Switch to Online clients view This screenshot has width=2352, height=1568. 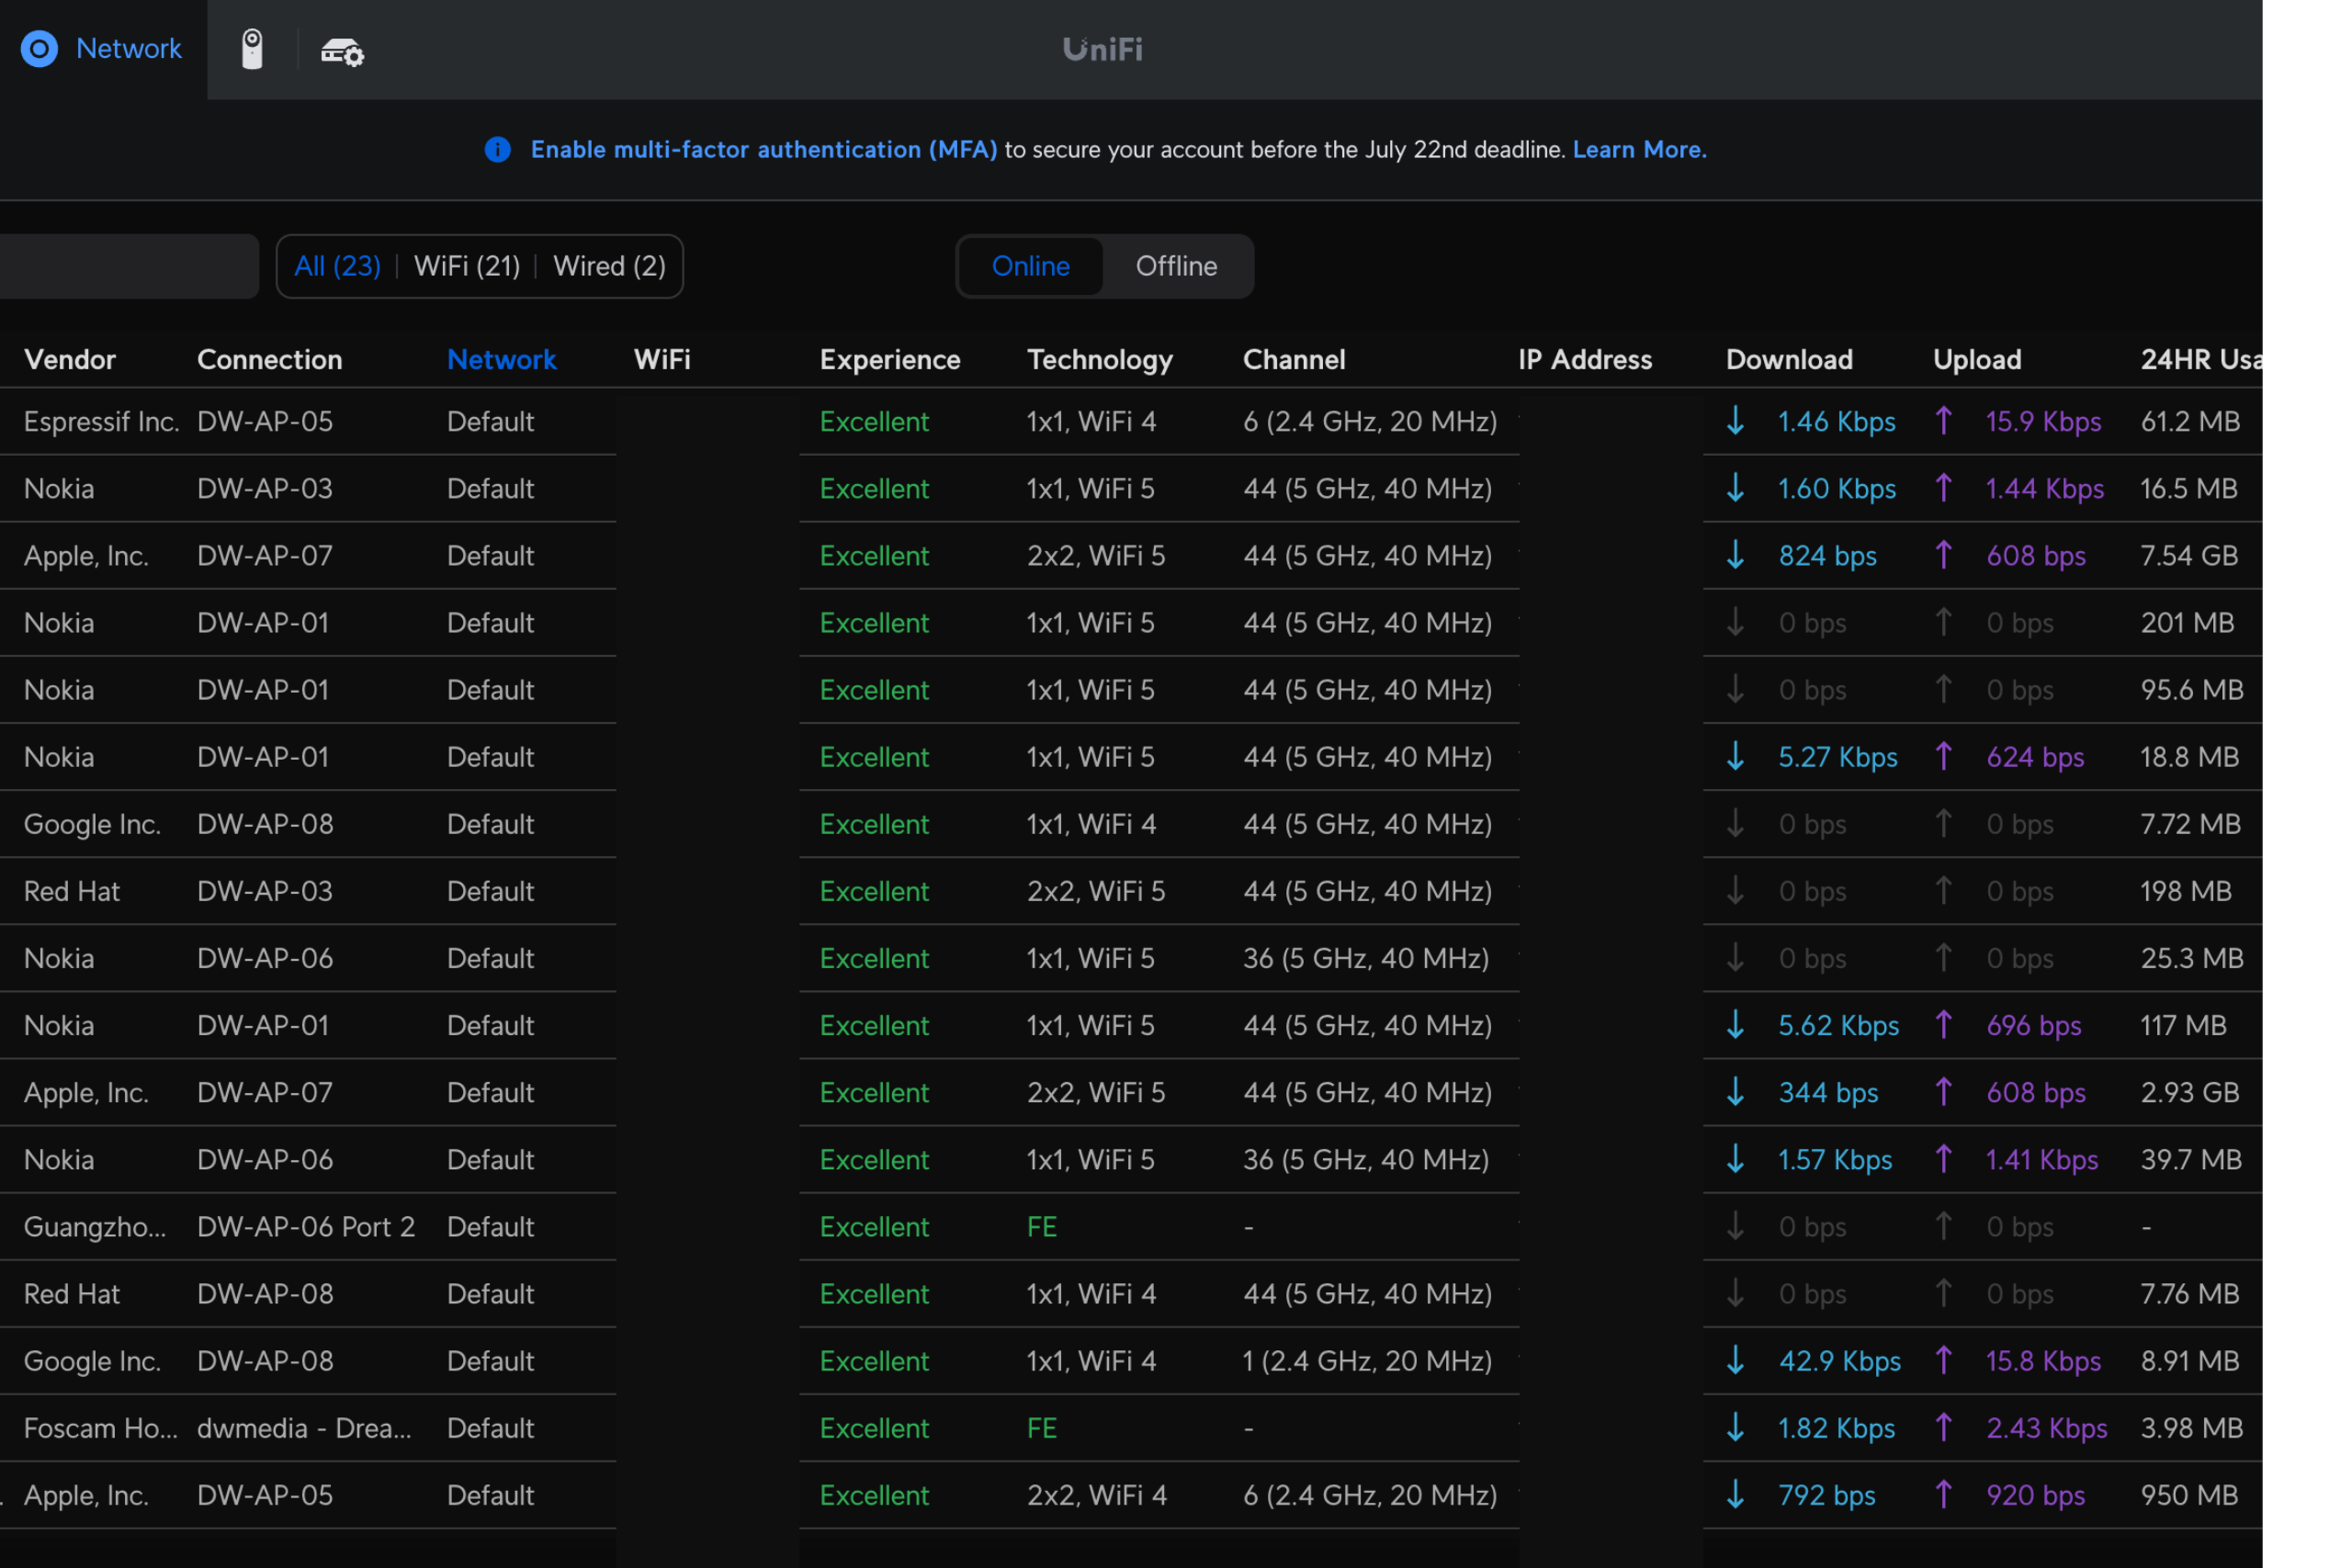point(1030,266)
